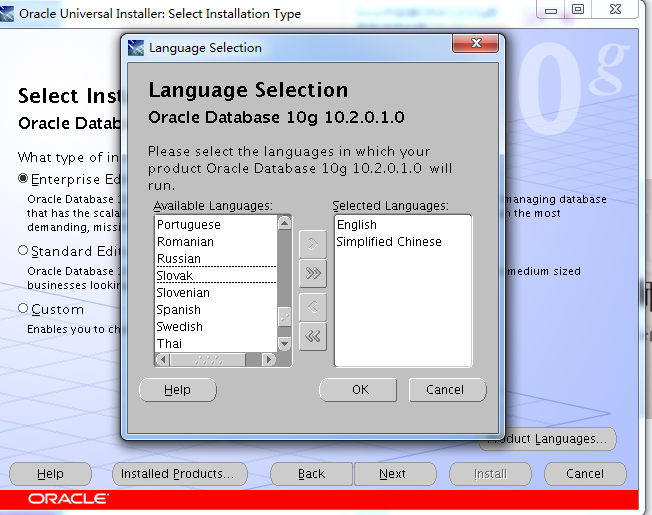Select Swedish in Available Languages
Viewport: 652px width, 515px height.
[x=216, y=327]
